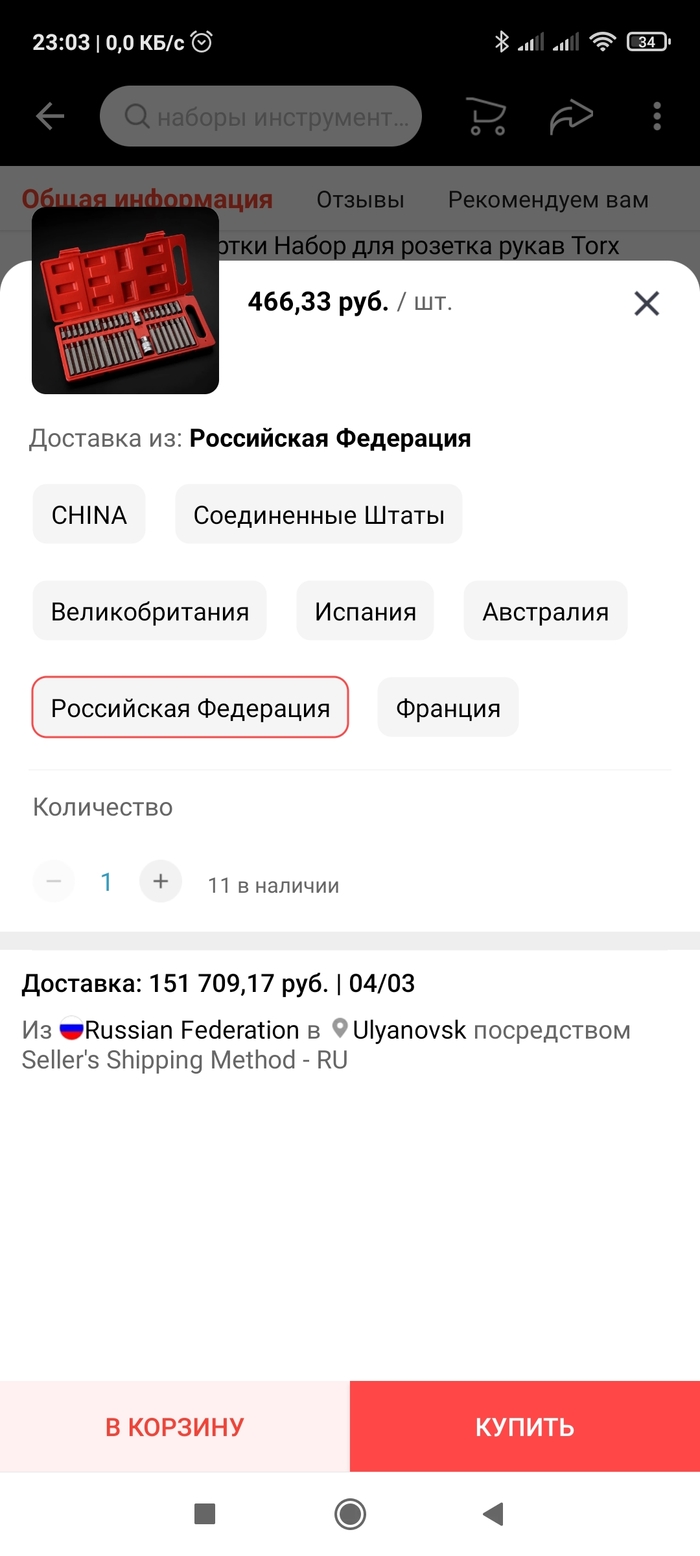Choose Соединенные Штаты shipping option
Image resolution: width=700 pixels, height=1556 pixels.
[318, 515]
